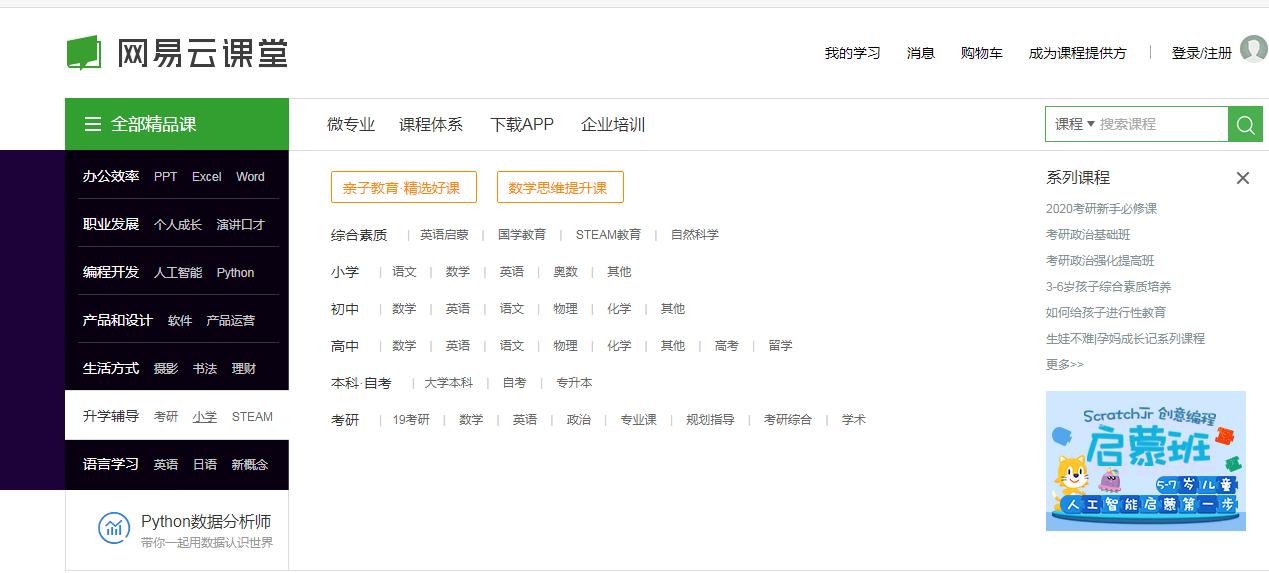Click 考研综合 link

(788, 420)
